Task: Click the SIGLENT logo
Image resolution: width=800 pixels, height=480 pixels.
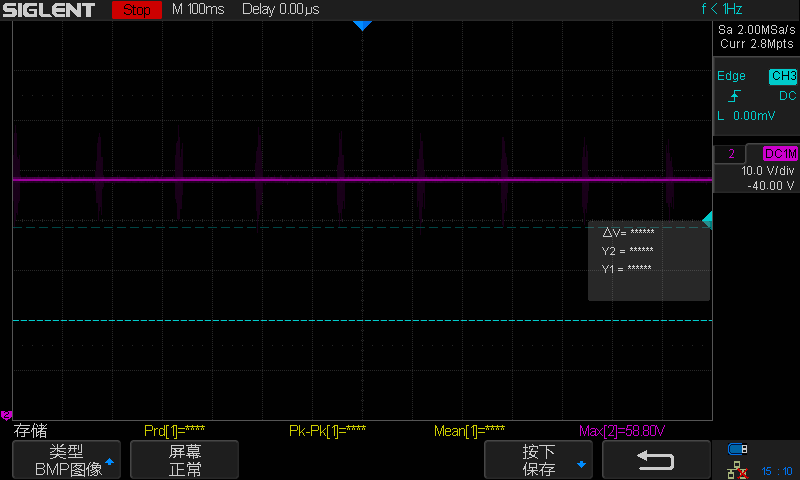Action: pos(48,10)
